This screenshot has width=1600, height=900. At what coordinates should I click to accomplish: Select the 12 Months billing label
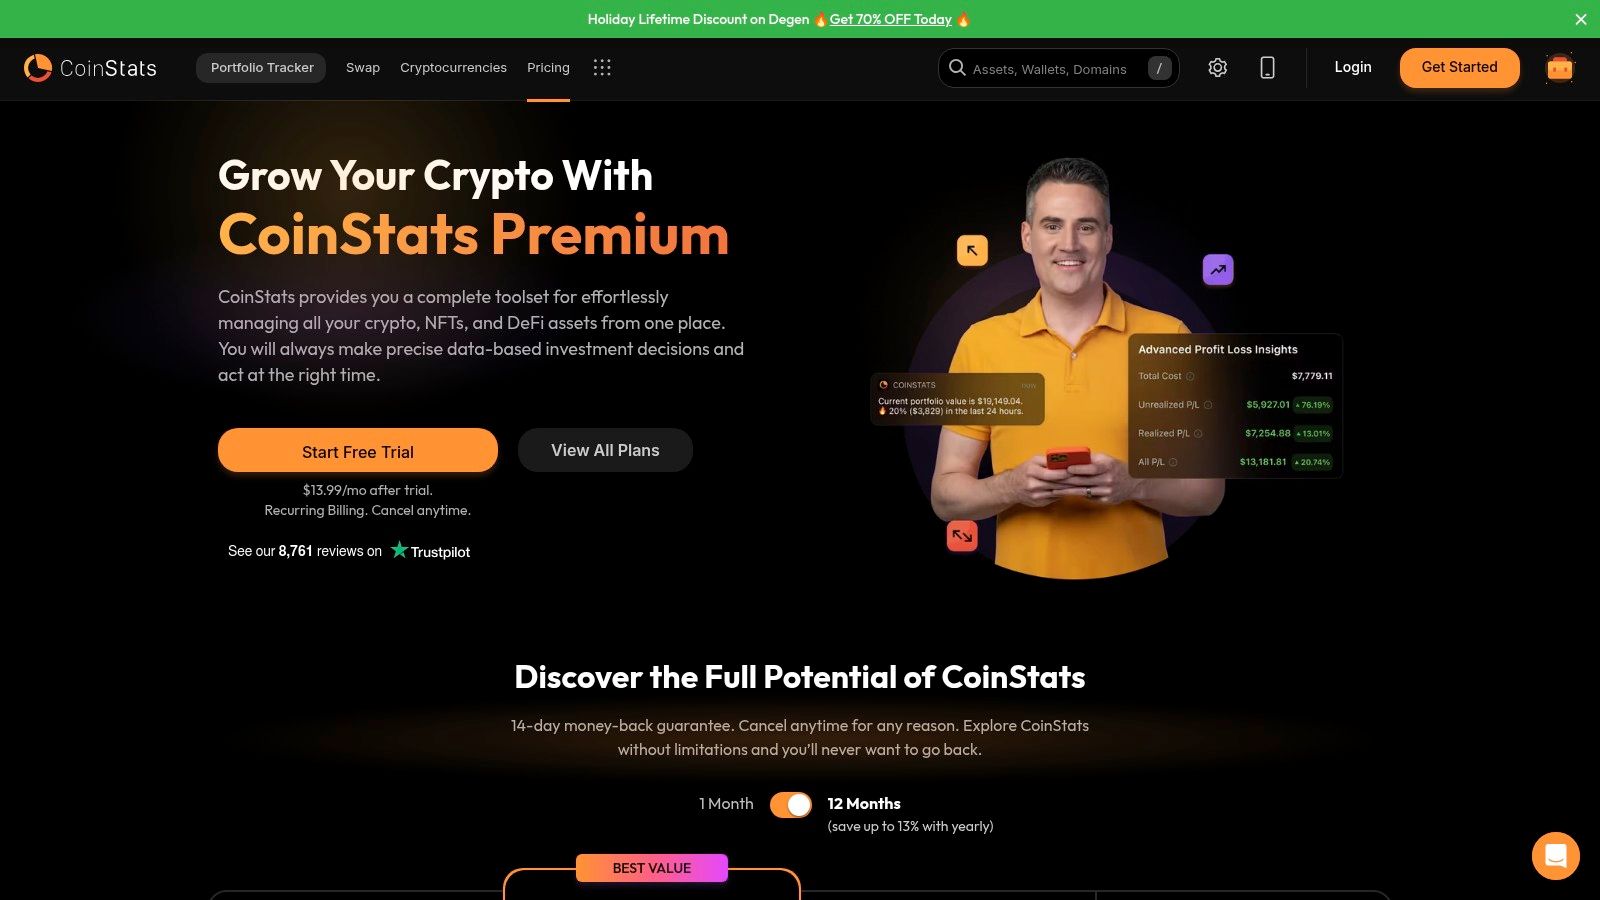(x=864, y=804)
